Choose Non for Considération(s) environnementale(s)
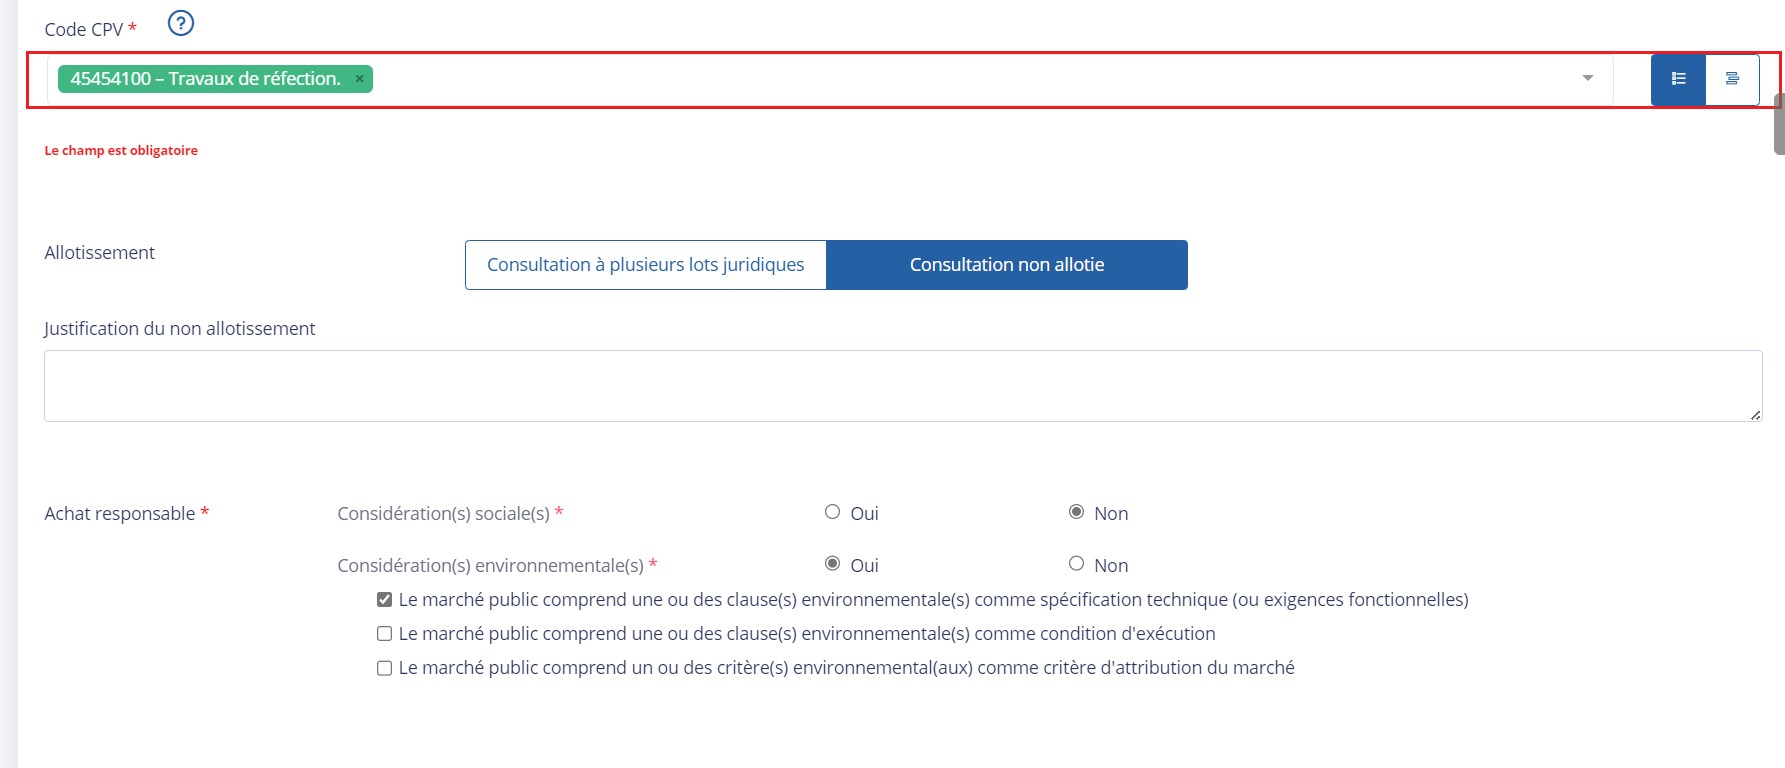 (1076, 564)
